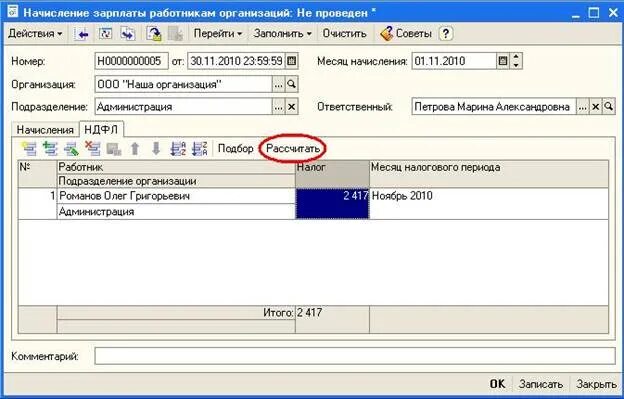Click the Организация field
The image size is (624, 399).
183,84
